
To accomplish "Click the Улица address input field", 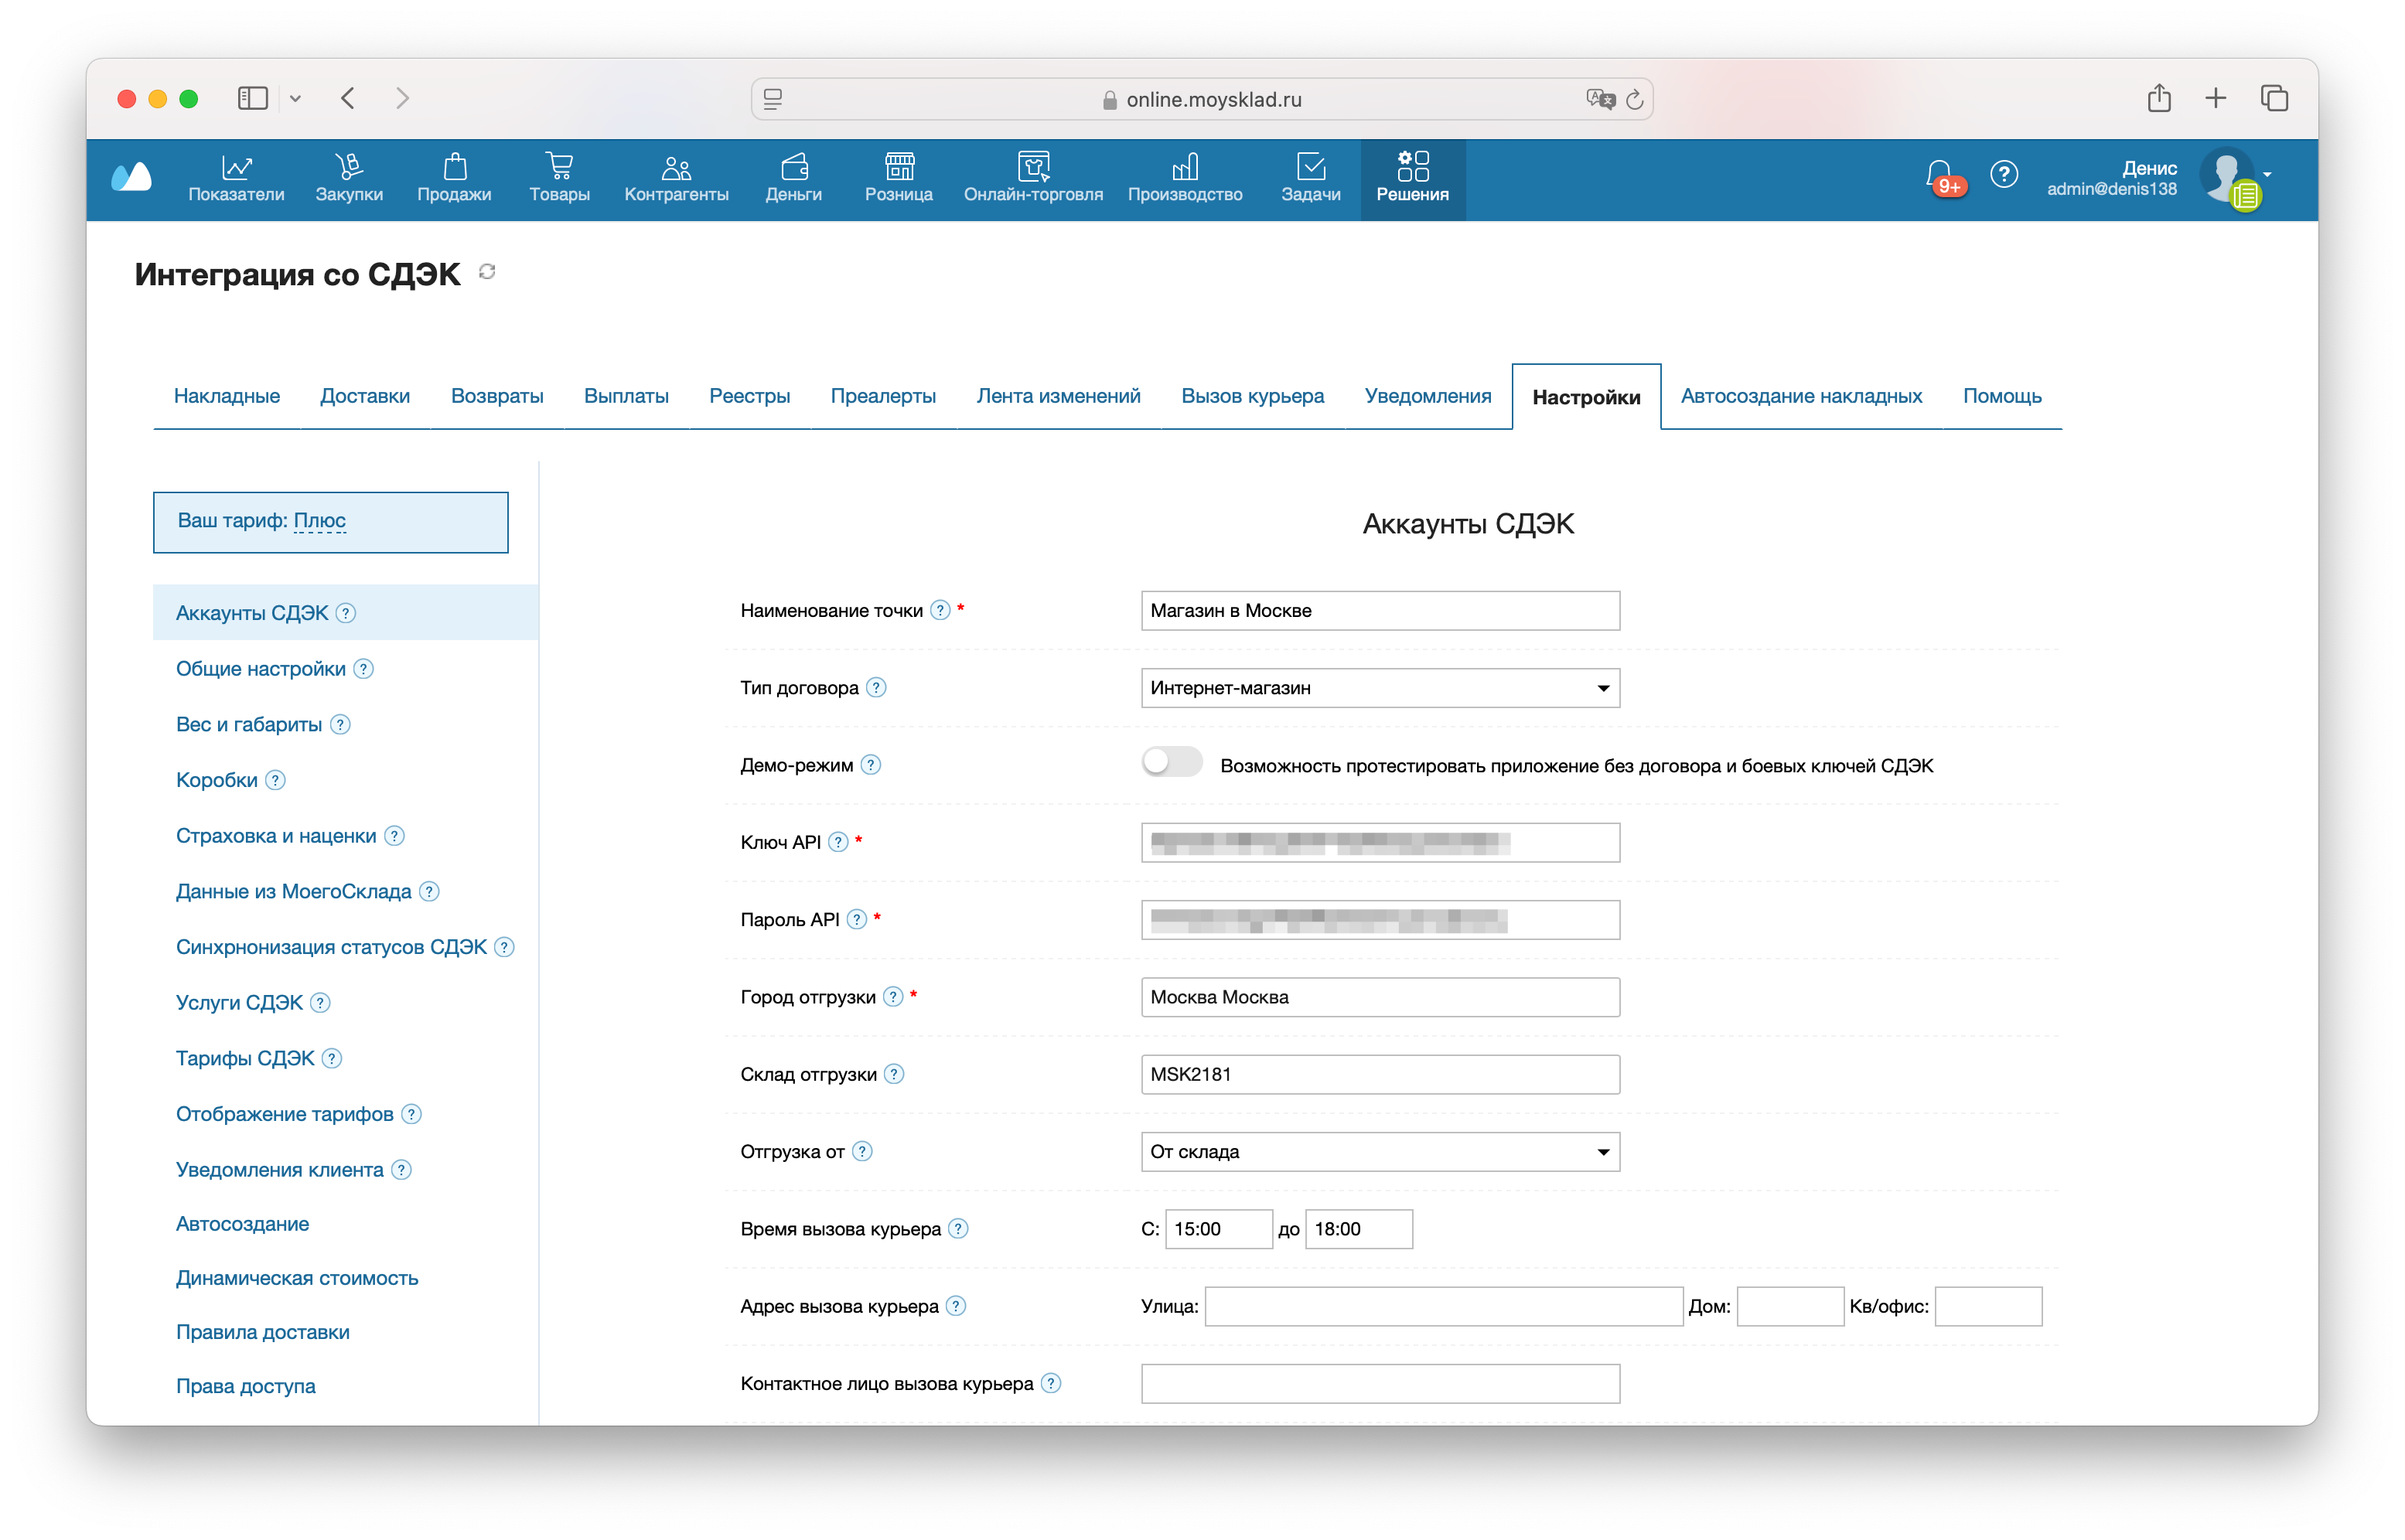I will [1443, 1306].
